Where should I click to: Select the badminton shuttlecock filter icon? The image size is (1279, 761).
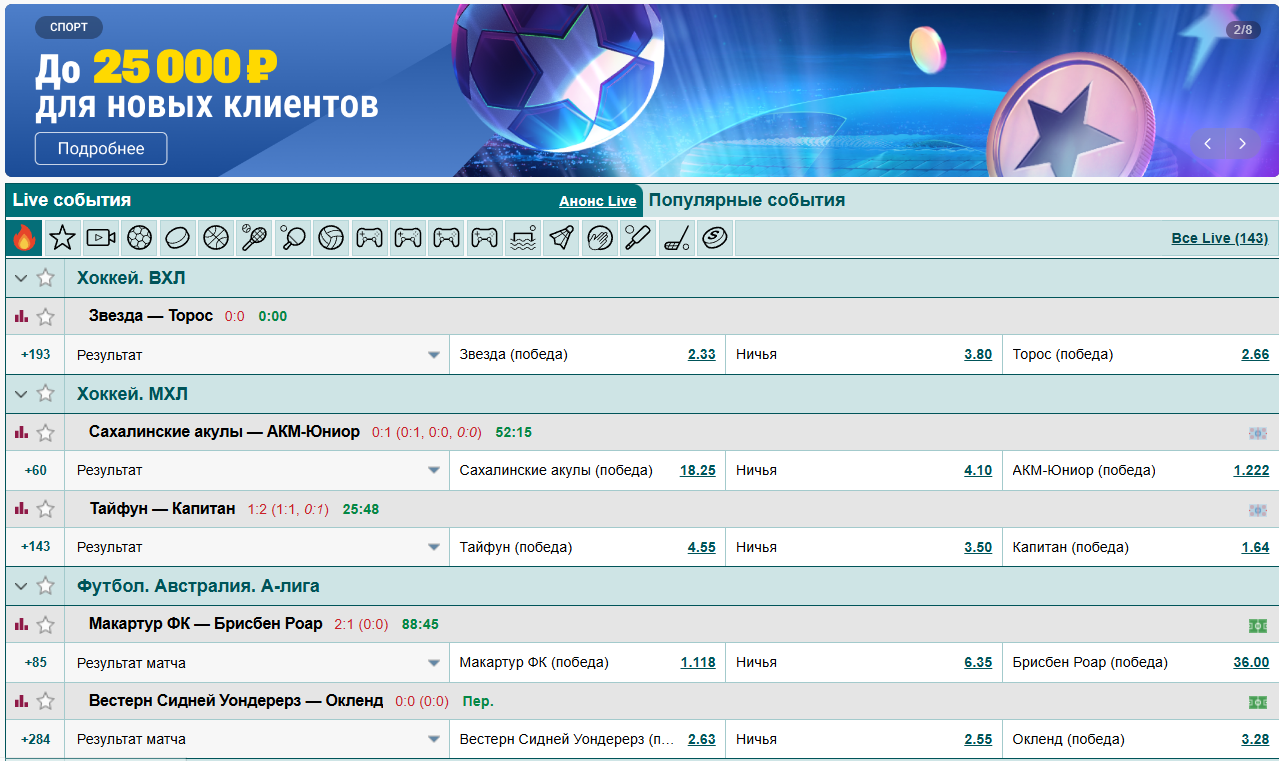562,238
